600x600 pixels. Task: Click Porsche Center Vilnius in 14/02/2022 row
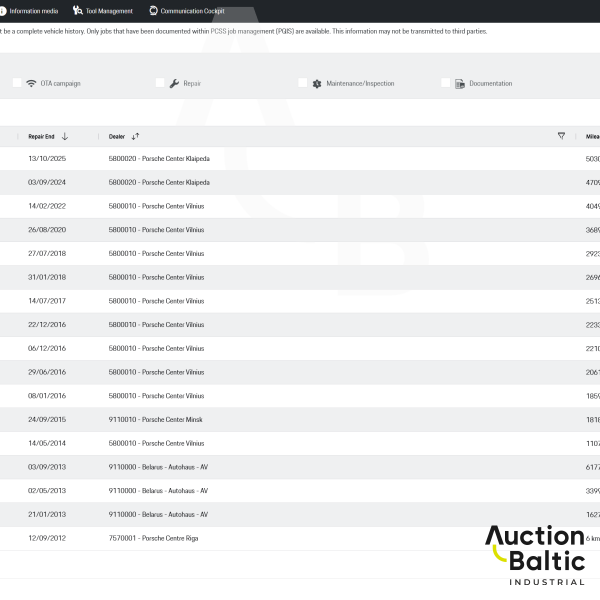click(x=157, y=206)
